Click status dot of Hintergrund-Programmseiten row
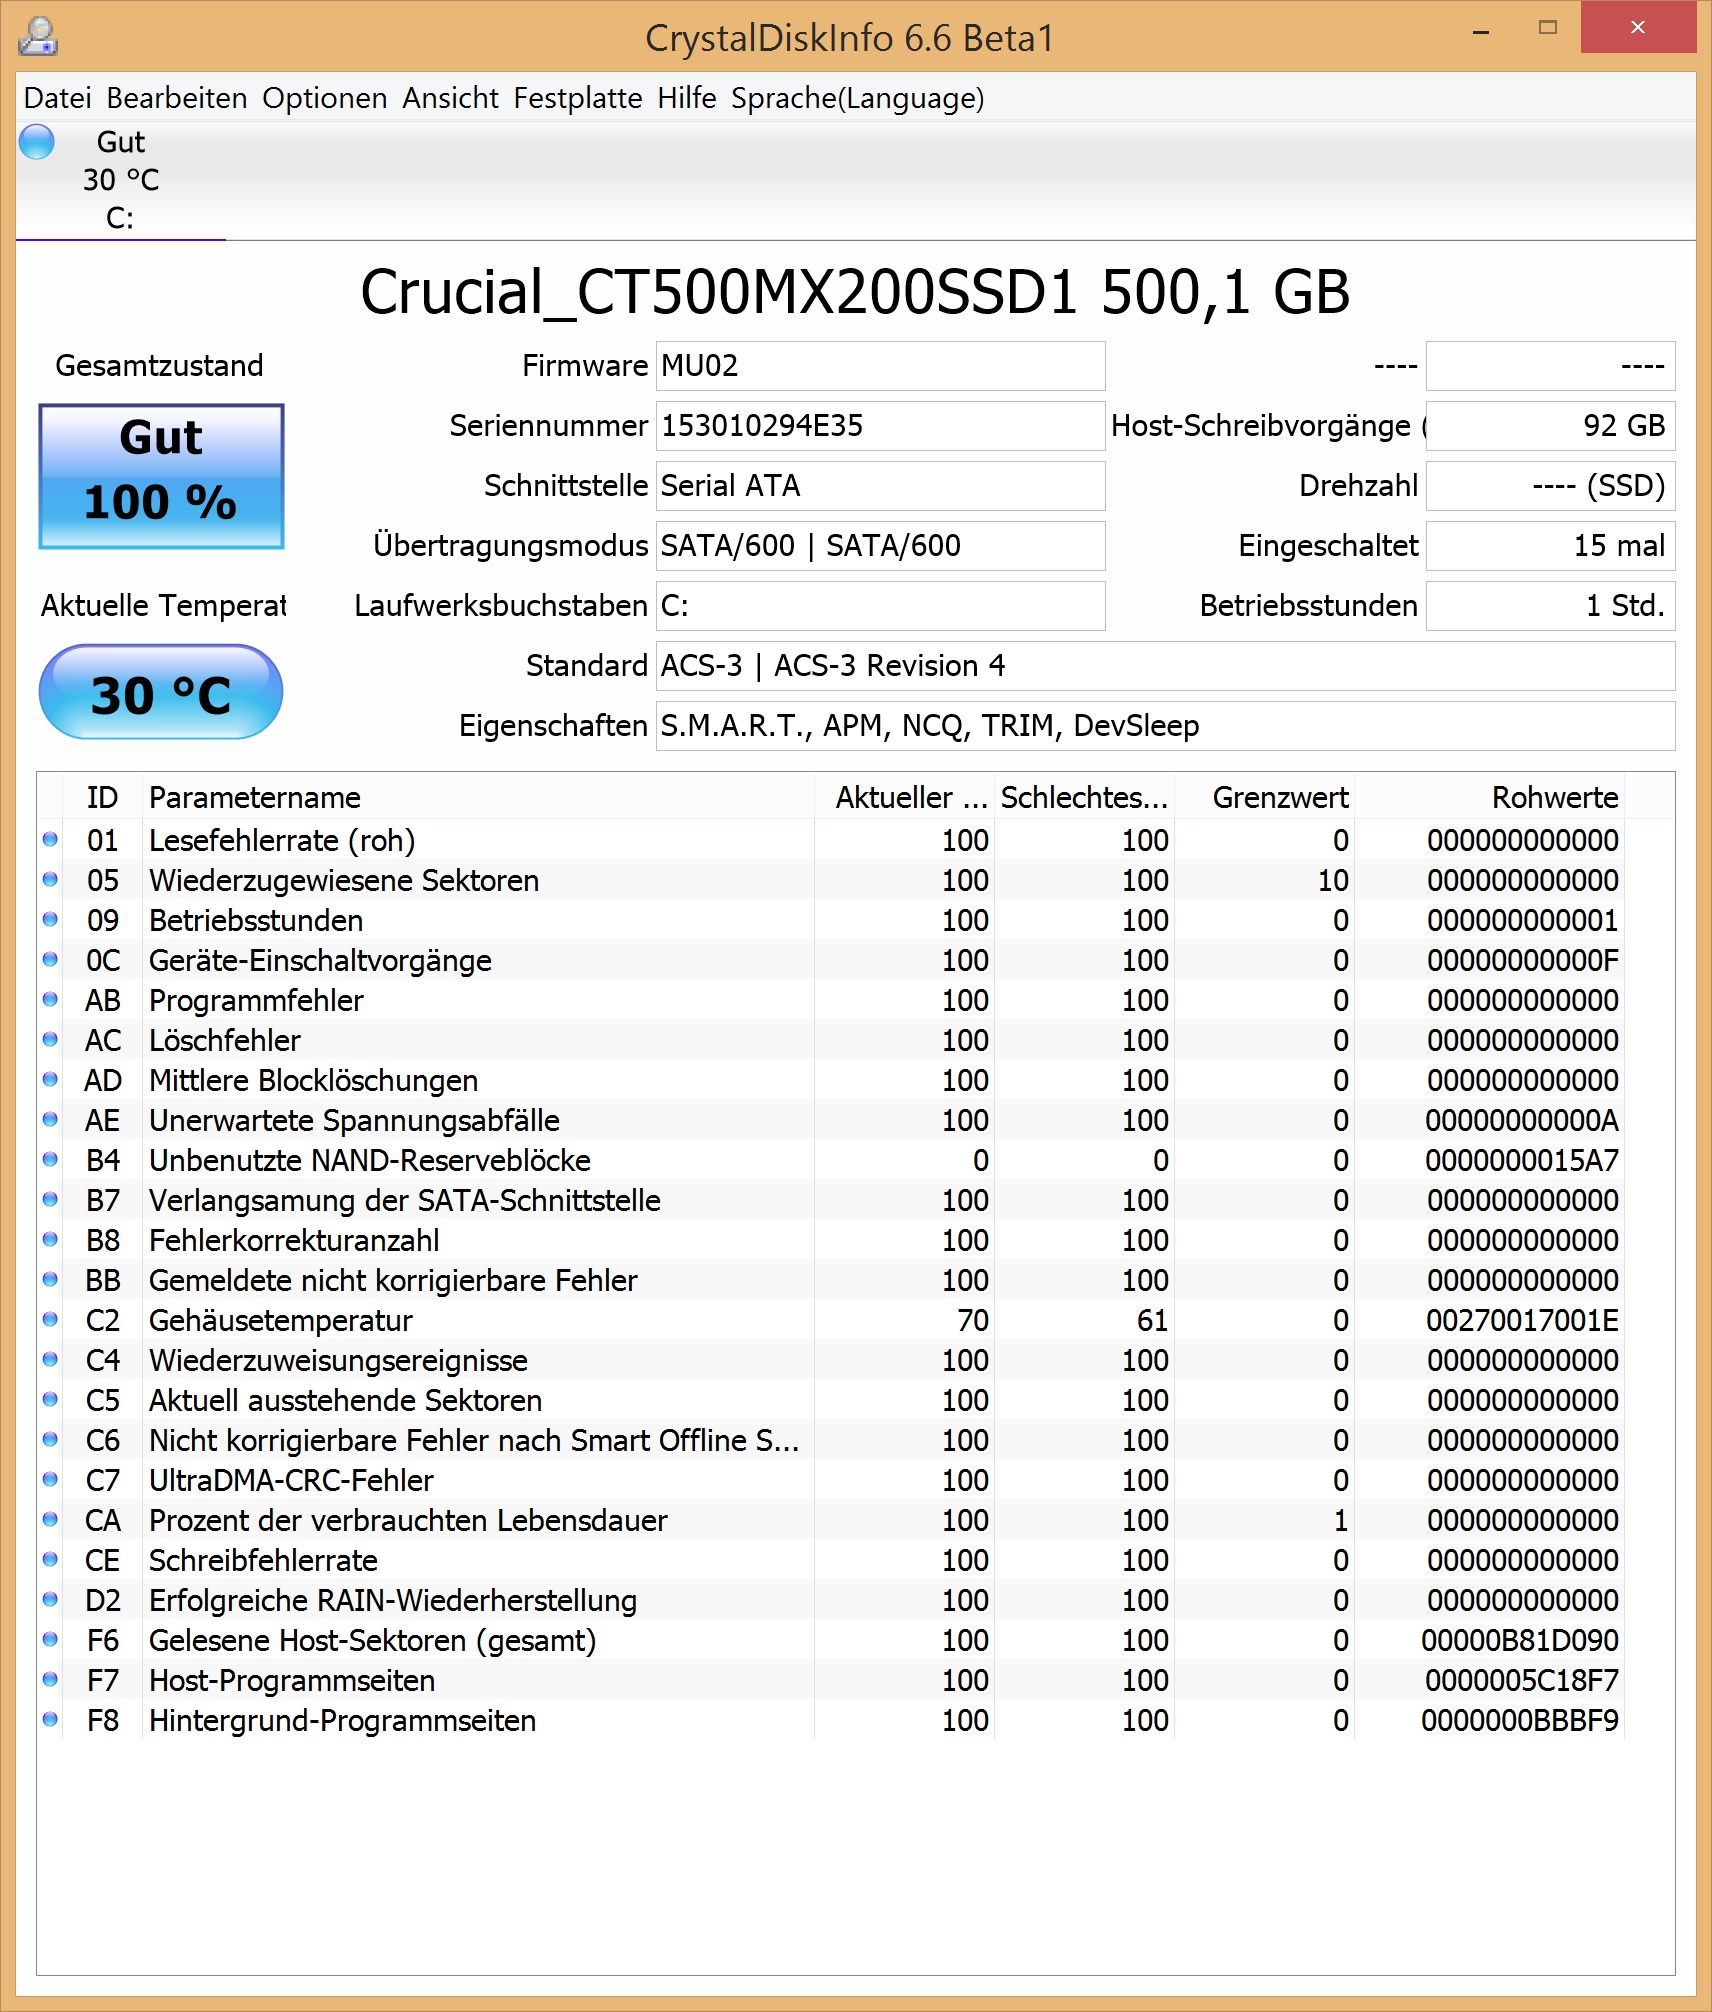 pos(50,1720)
